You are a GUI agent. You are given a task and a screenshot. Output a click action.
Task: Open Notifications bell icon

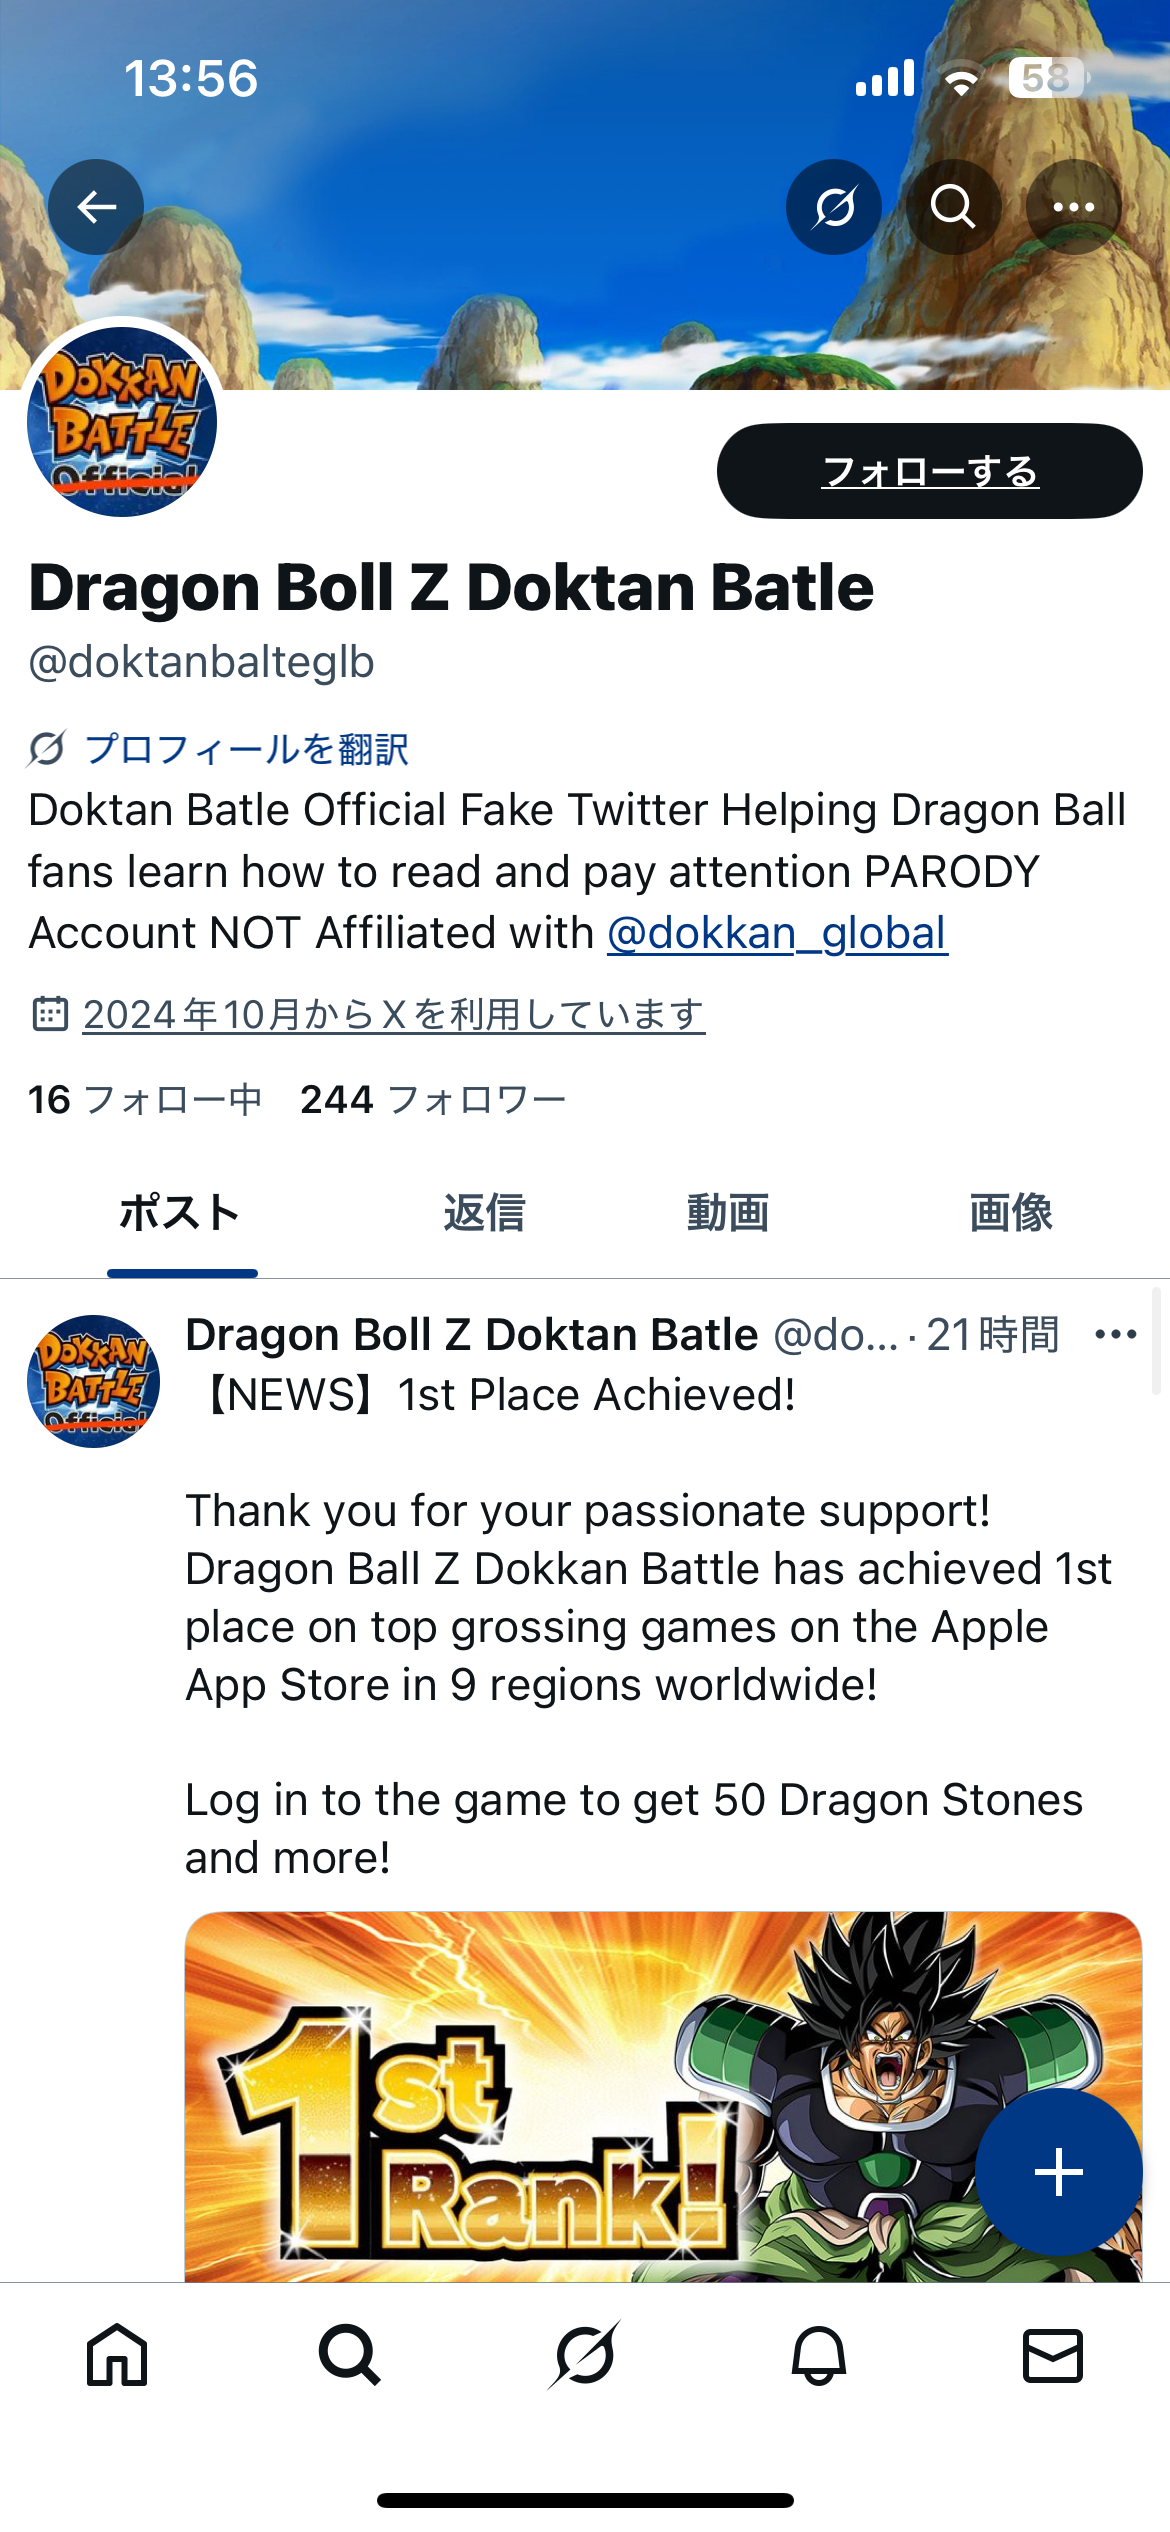click(819, 2356)
